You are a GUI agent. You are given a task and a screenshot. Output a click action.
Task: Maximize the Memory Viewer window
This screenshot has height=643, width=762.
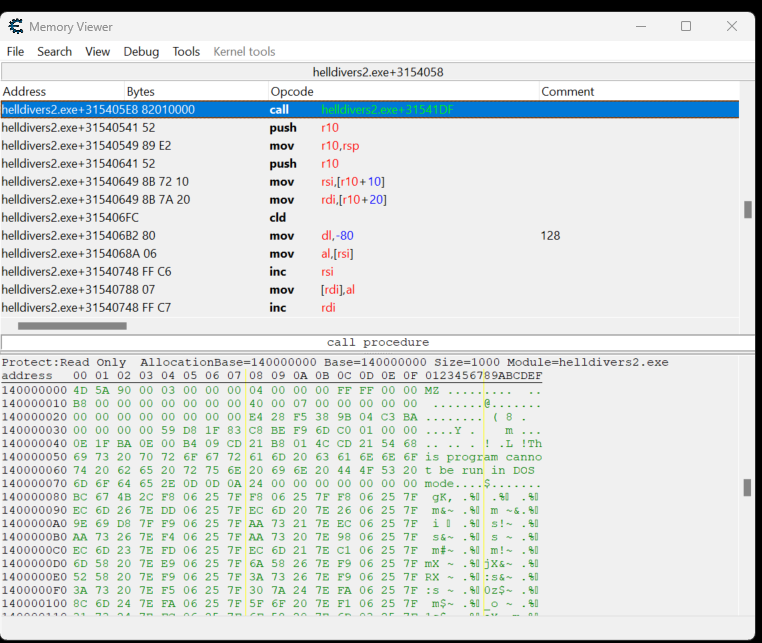pyautogui.click(x=686, y=26)
